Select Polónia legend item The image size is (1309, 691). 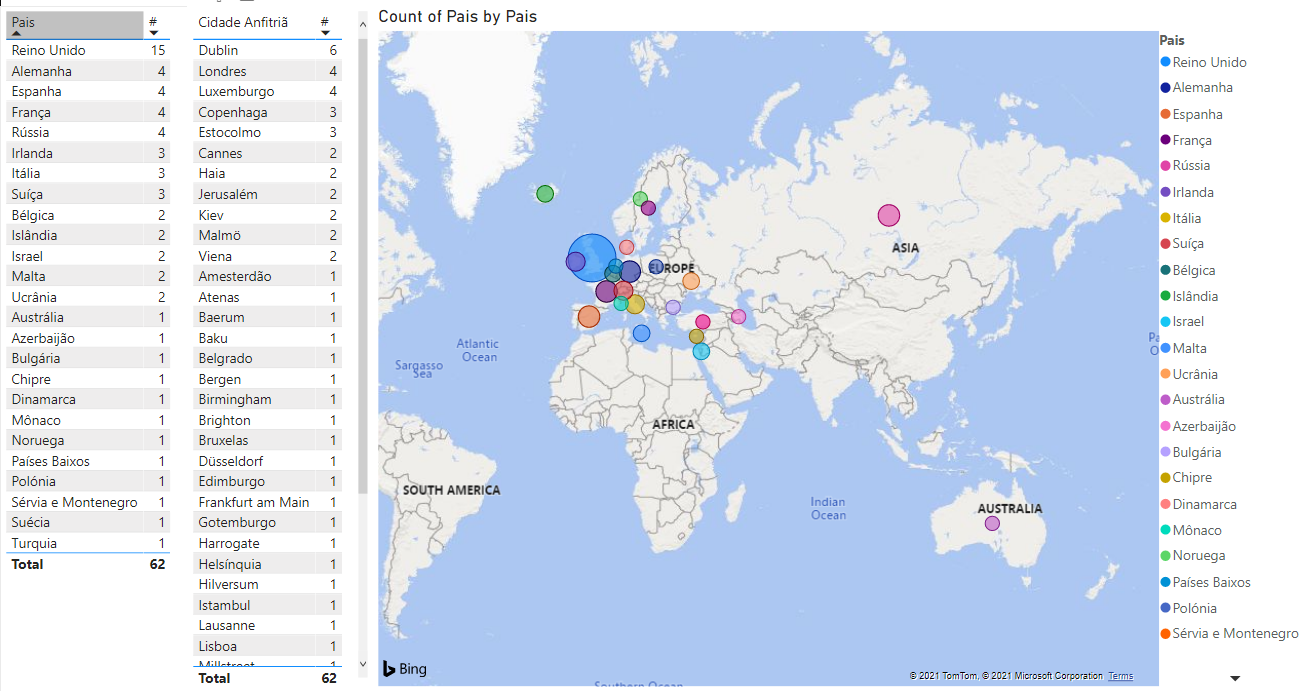[x=1189, y=608]
